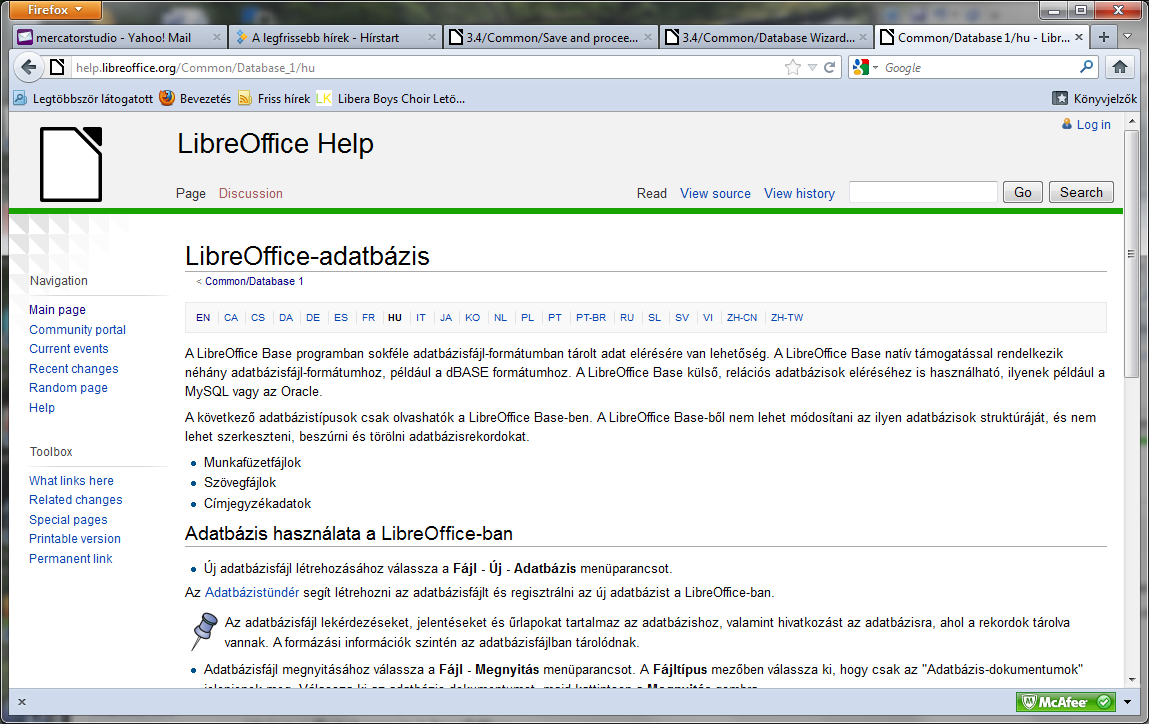The height and width of the screenshot is (724, 1149).
Task: Select the Page tab
Action: [191, 193]
